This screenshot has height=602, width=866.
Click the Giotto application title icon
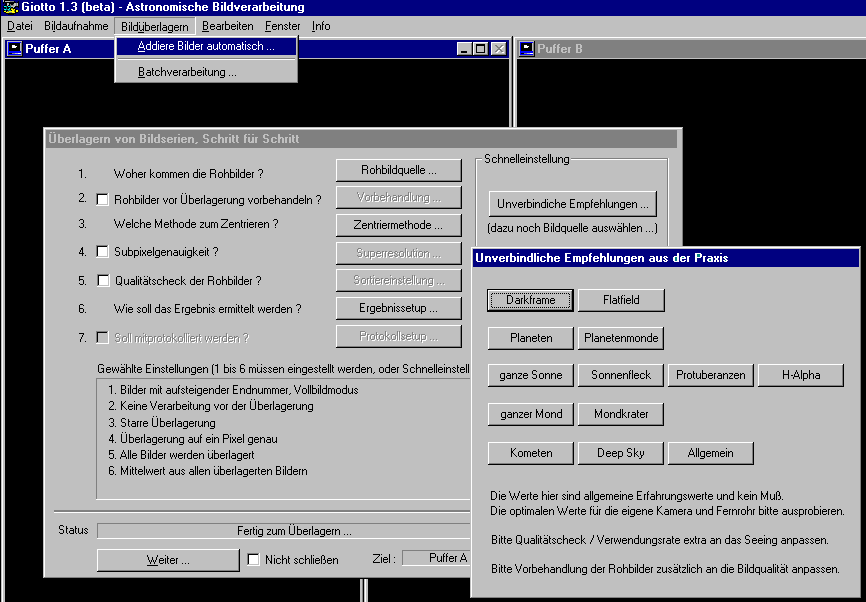[x=9, y=8]
